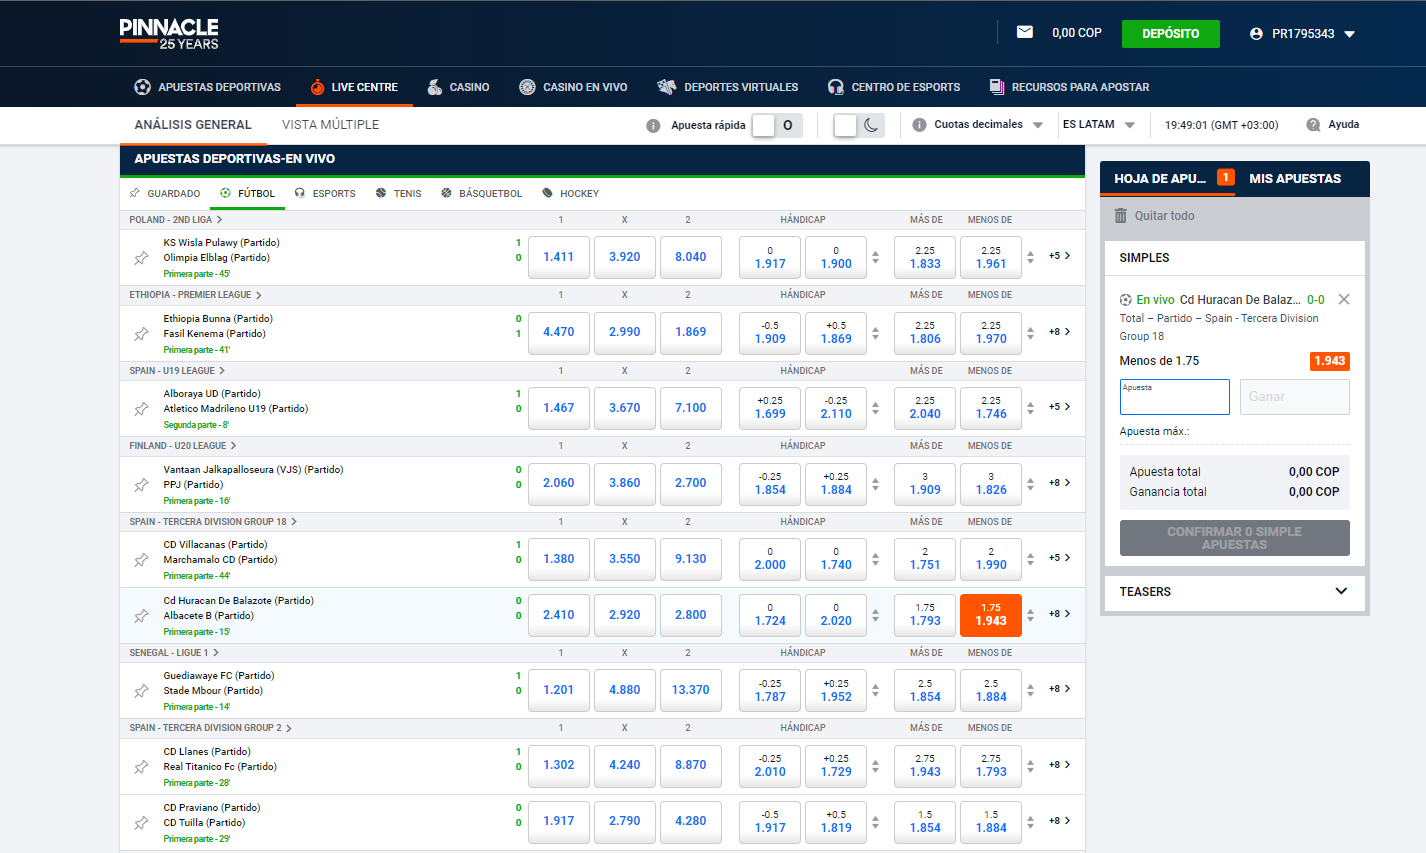
Task: Click Quitar todo trash icon
Action: point(1120,216)
